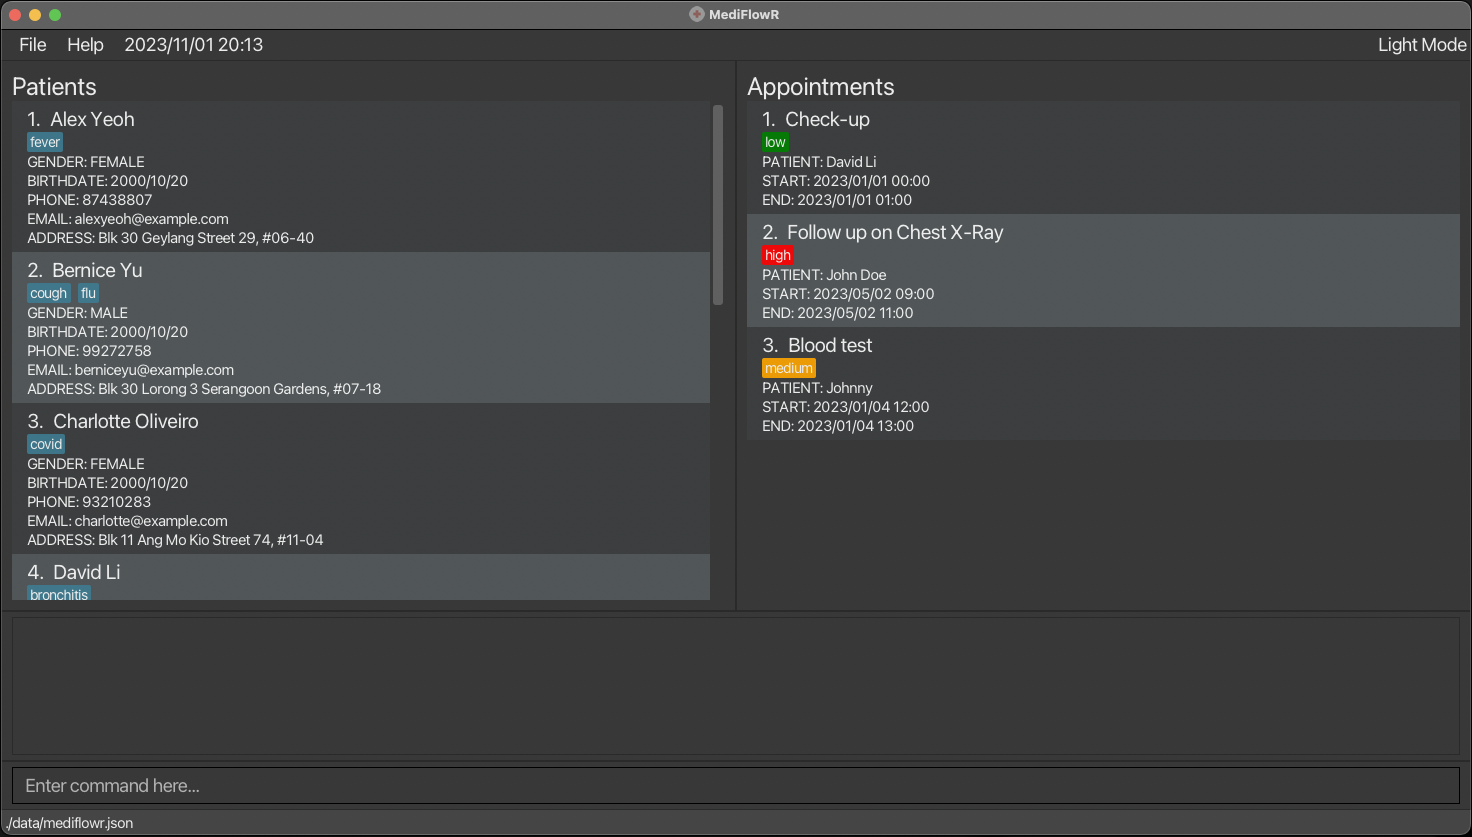Screen dimensions: 1472x837
Task: Click the Geylang Street address line
Action: tap(171, 238)
